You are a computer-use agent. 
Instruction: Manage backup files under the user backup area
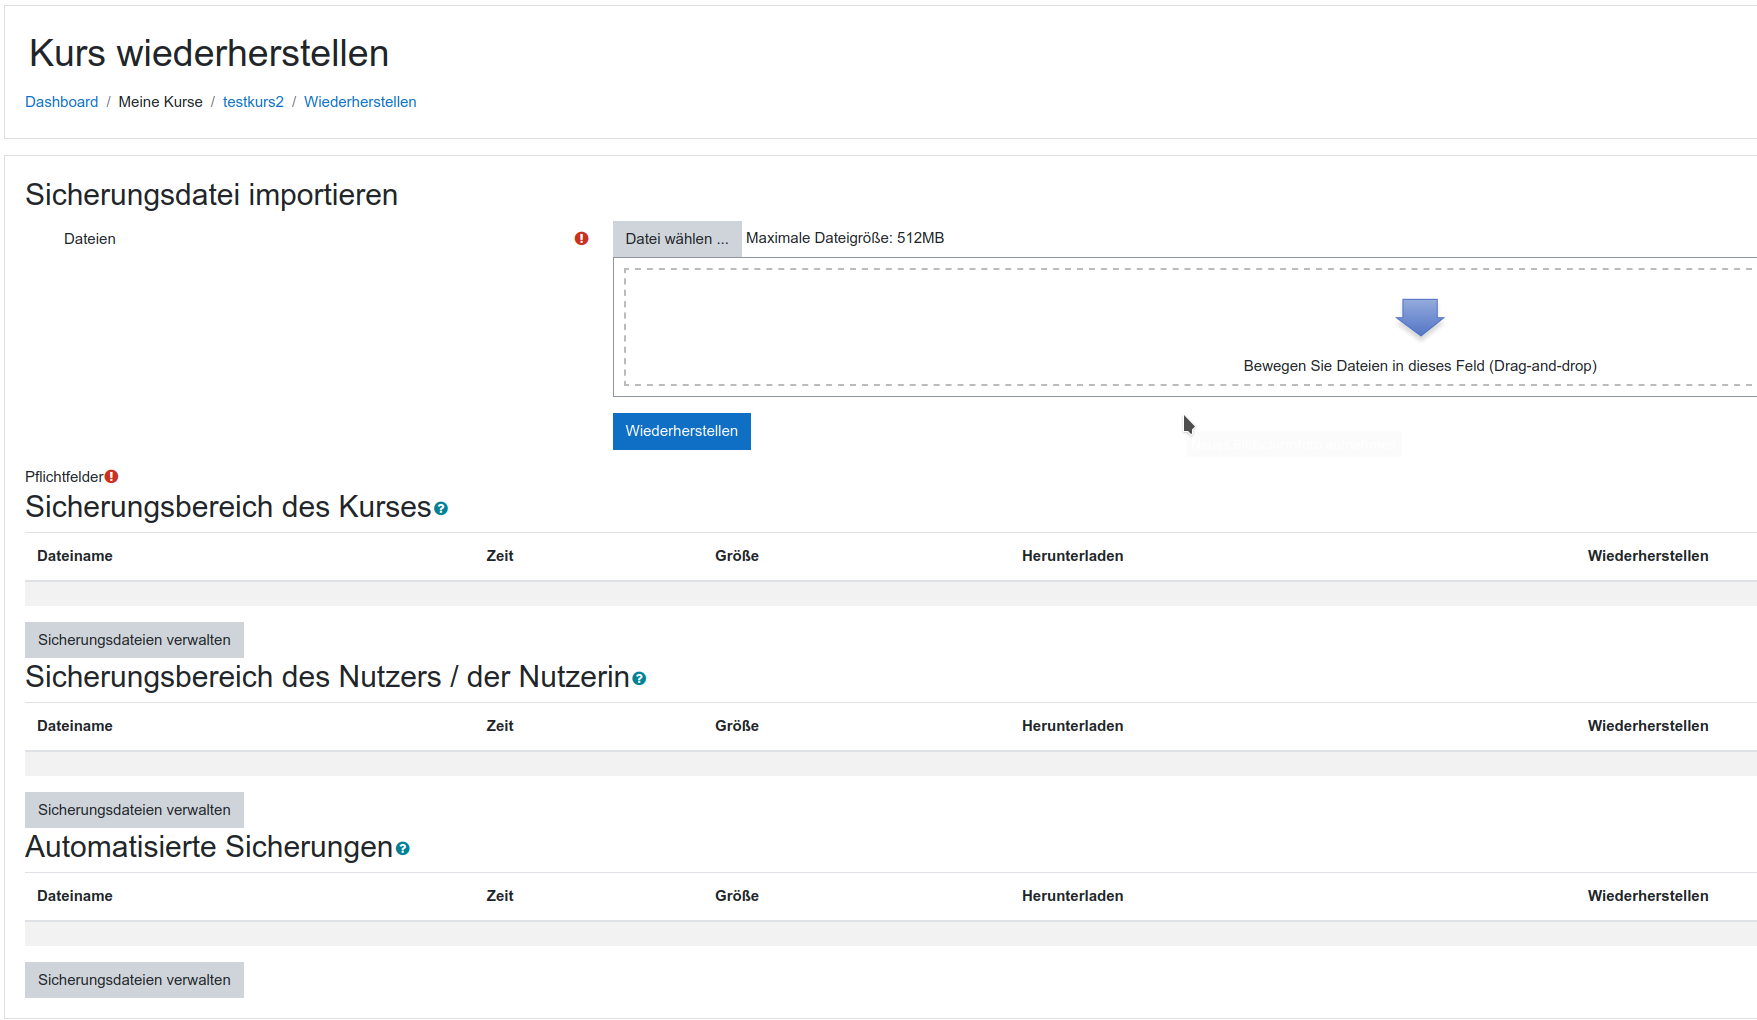[x=134, y=810]
